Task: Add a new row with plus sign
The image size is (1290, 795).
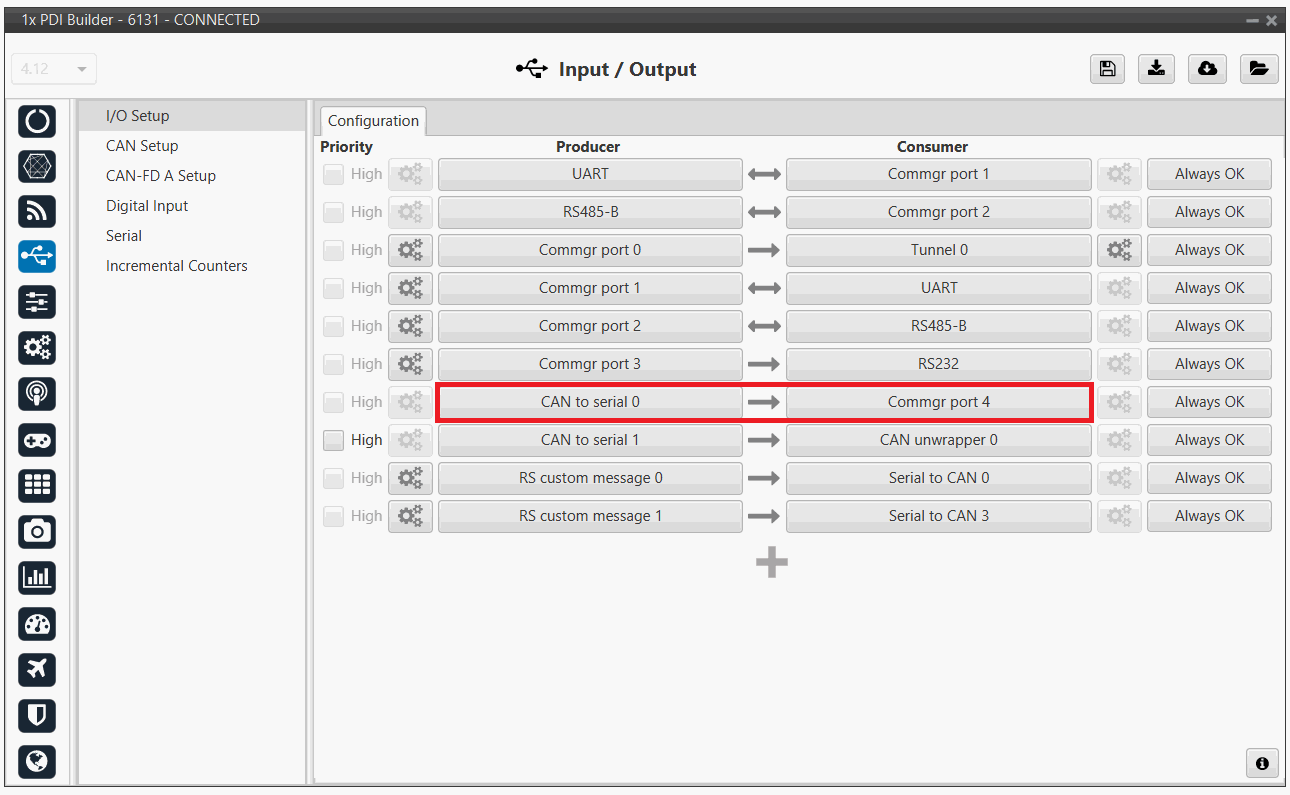Action: (771, 563)
